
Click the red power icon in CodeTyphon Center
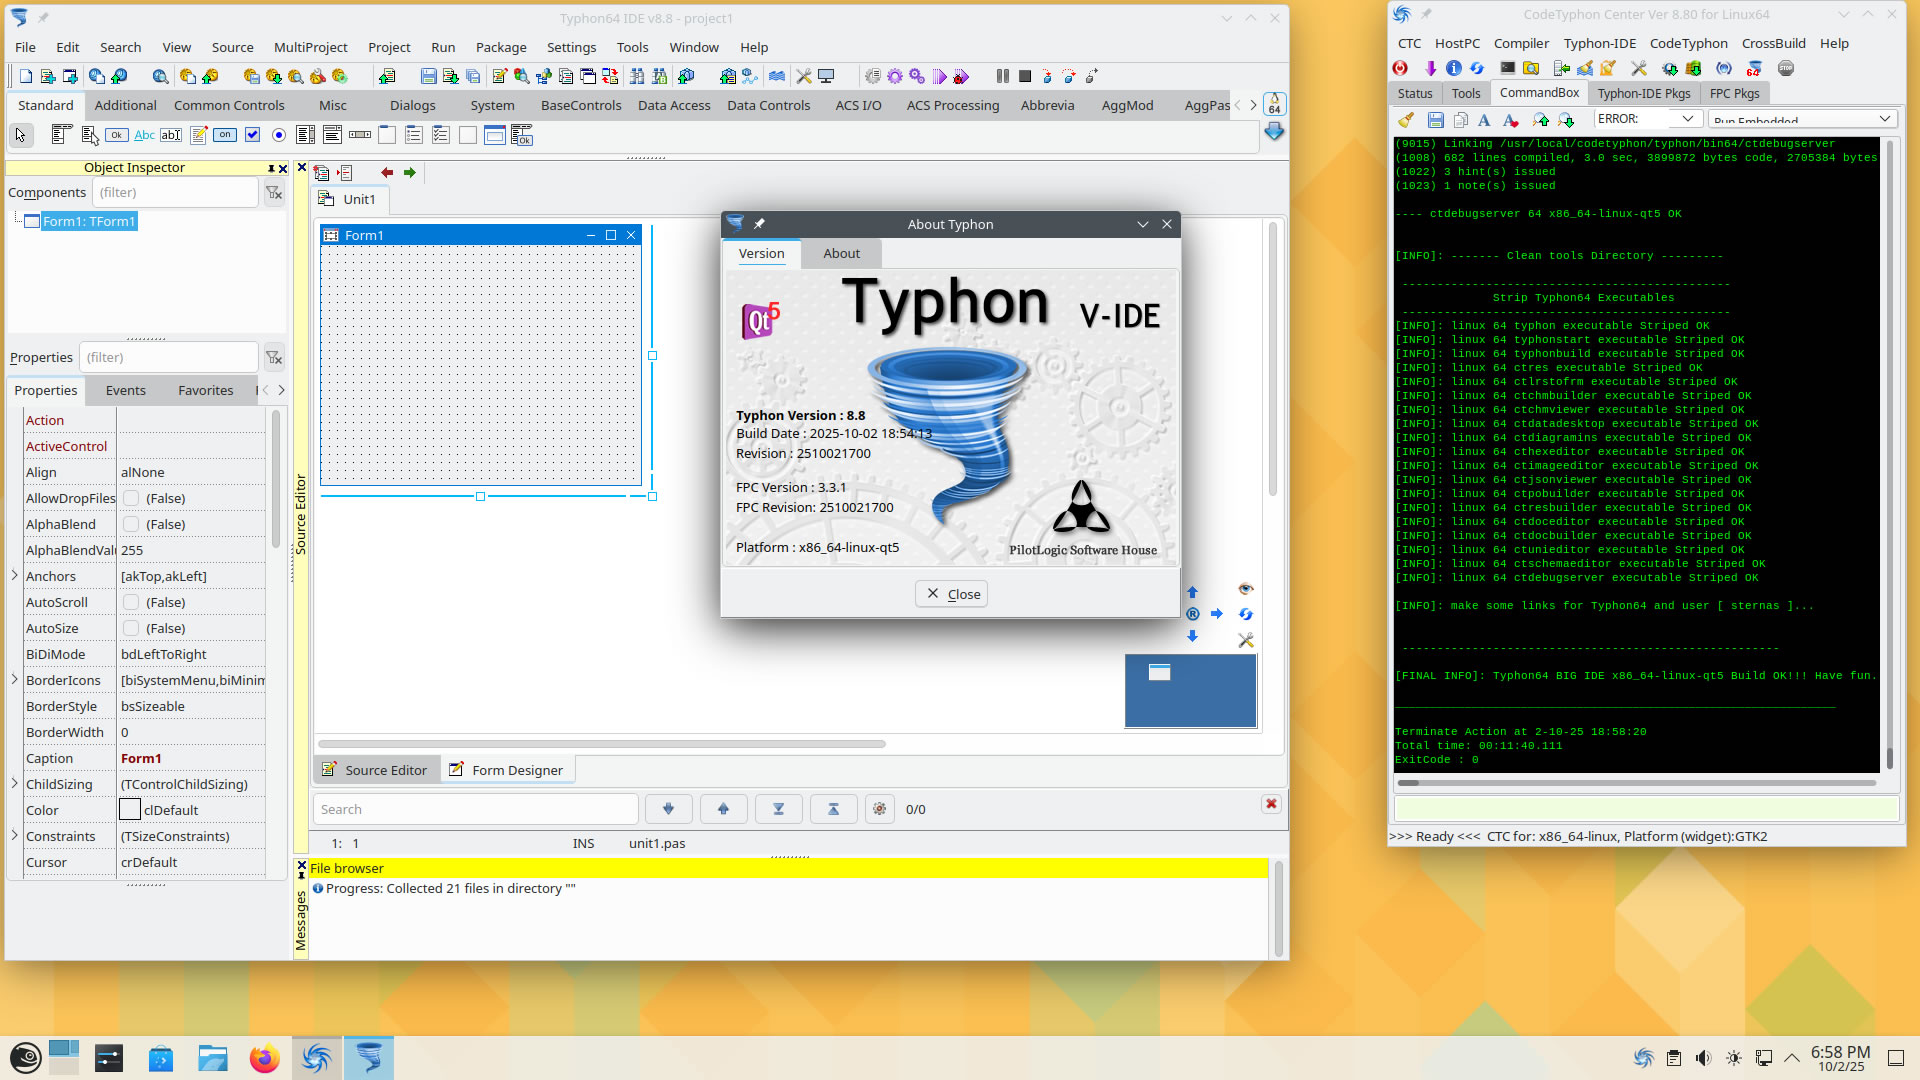click(1400, 68)
